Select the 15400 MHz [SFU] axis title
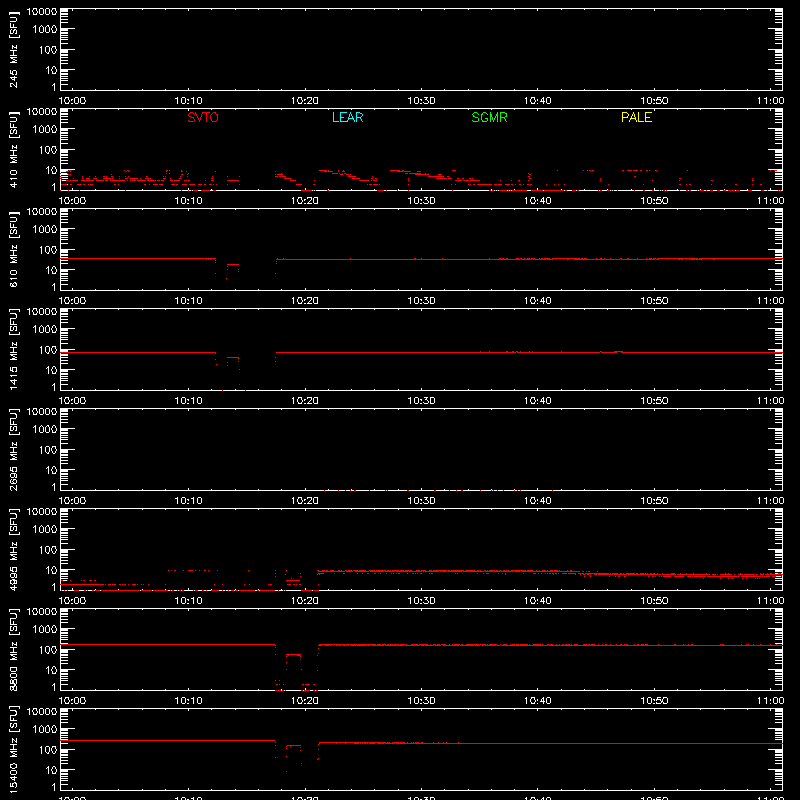 coord(13,749)
